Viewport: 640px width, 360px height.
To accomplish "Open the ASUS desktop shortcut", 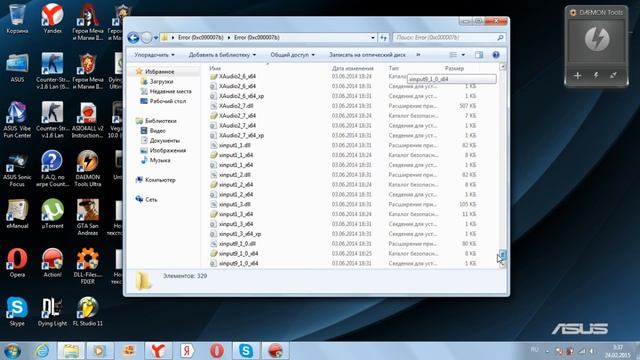I will click(x=17, y=67).
